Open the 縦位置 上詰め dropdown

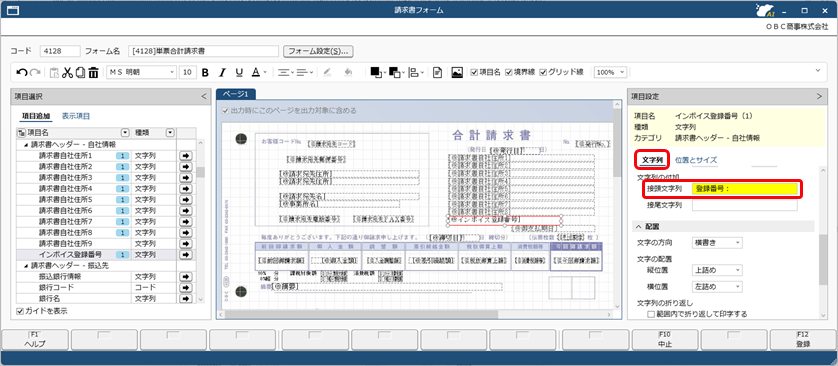pos(717,270)
